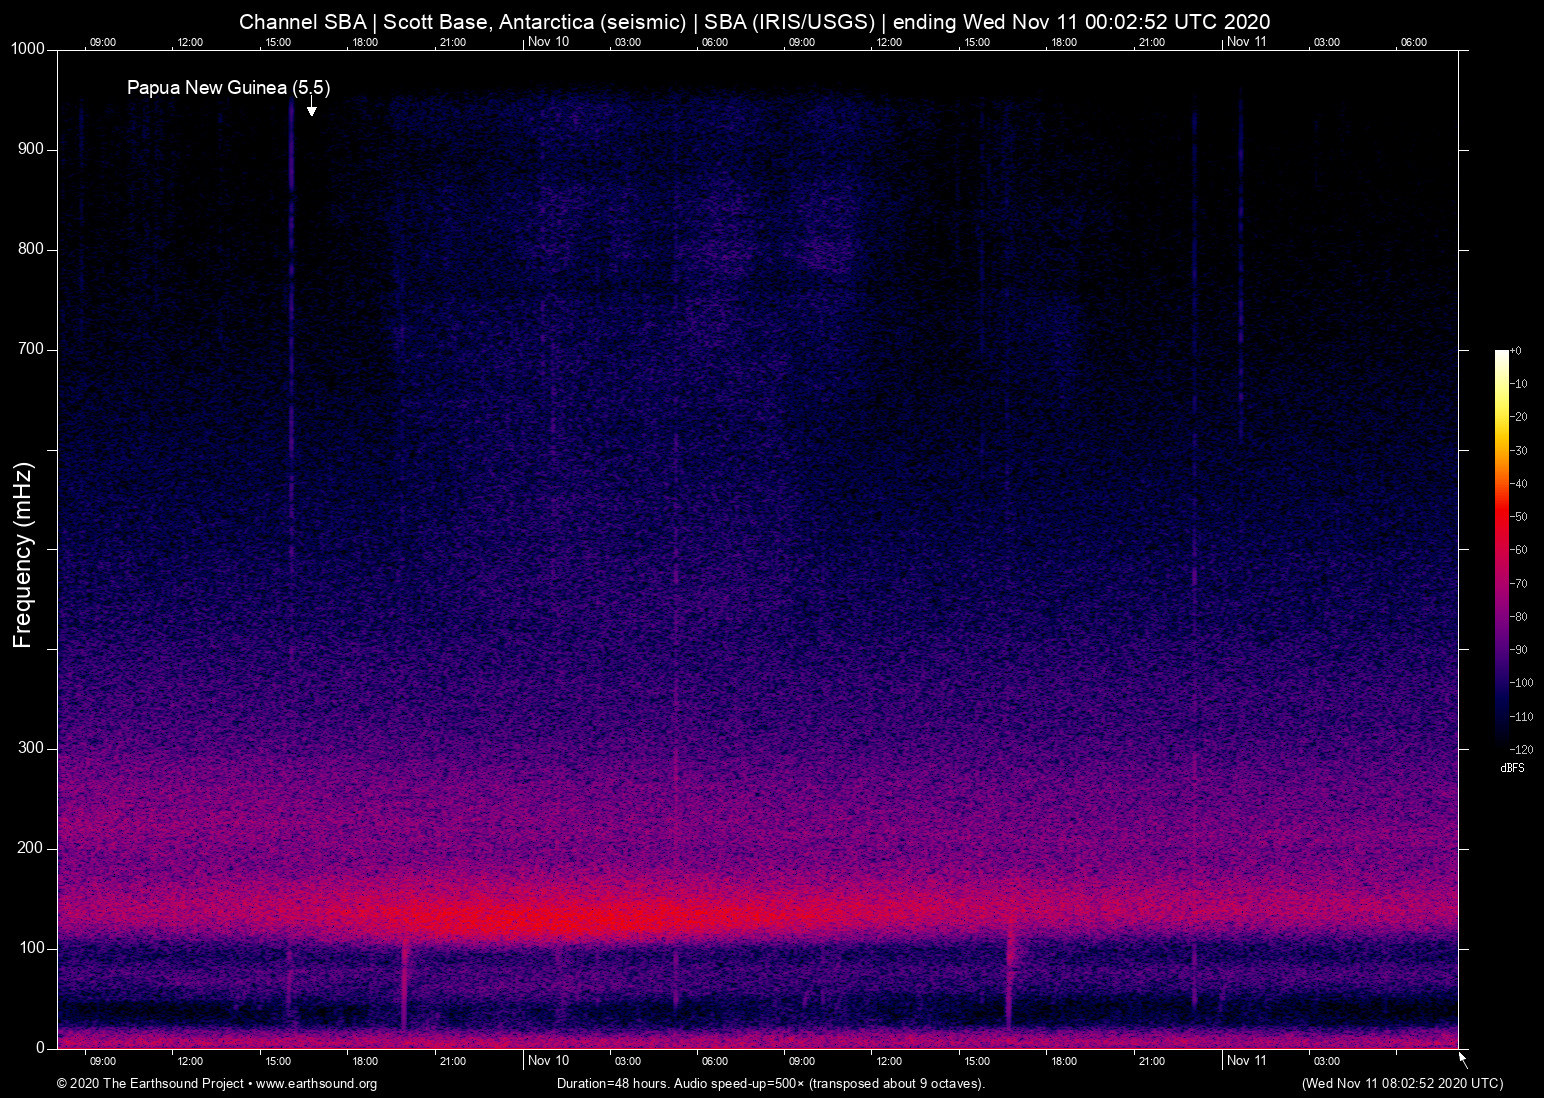Click the top of the colorbar scale
The height and width of the screenshot is (1098, 1544).
[x=1500, y=355]
